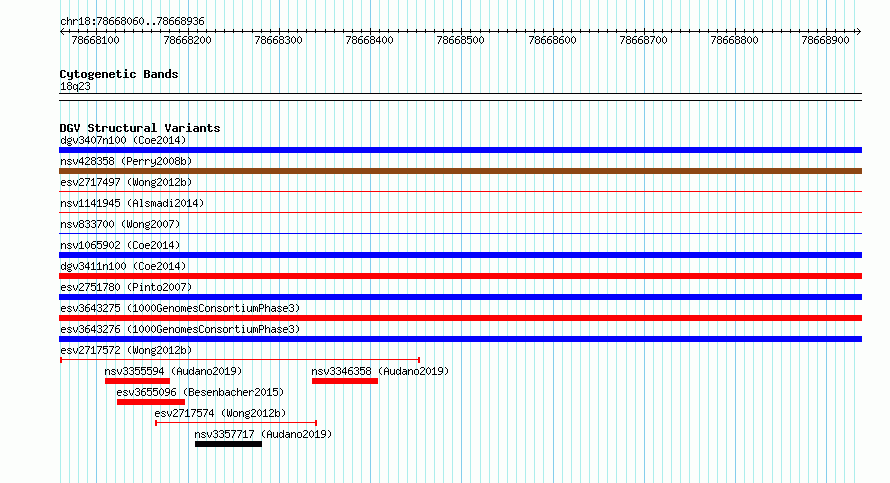Select the blue bar under dgv3407n100

[x=460, y=150]
